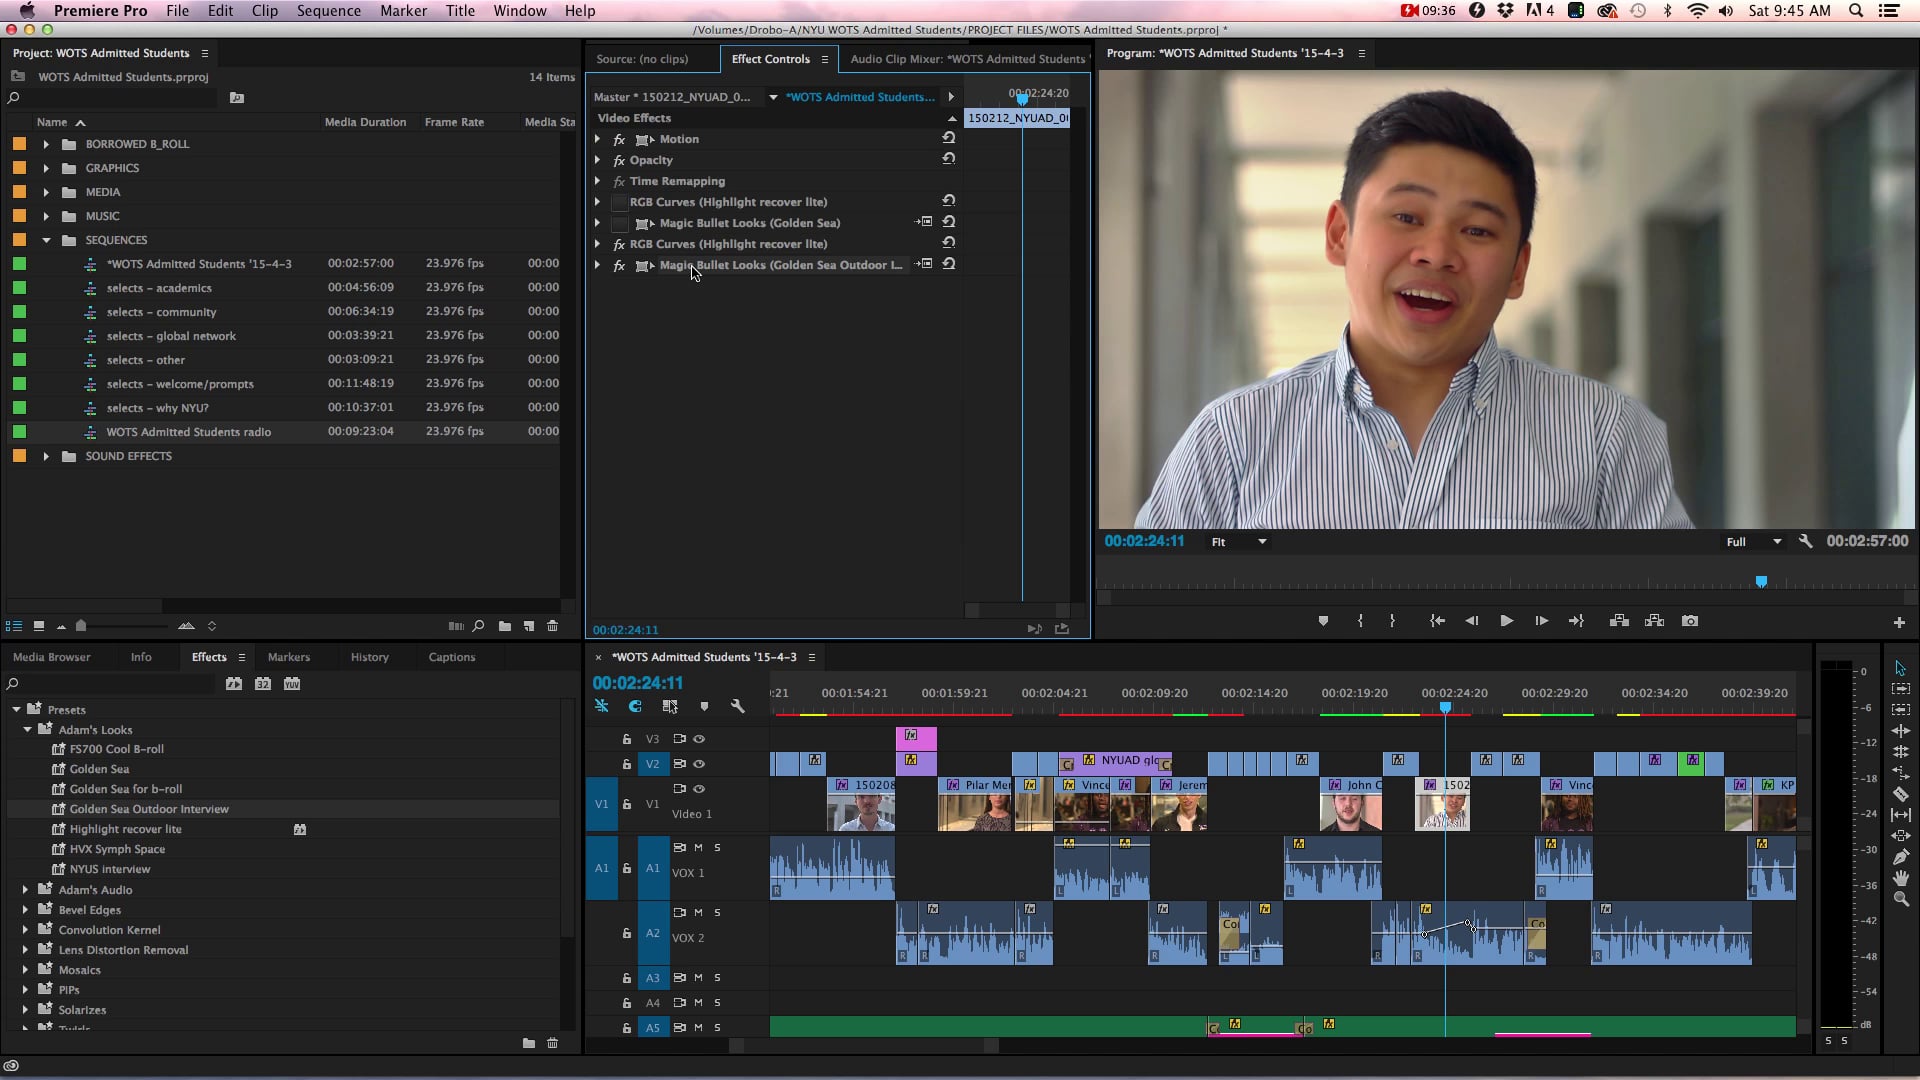
Task: Click the Lift button in Program monitor
Action: (1619, 621)
